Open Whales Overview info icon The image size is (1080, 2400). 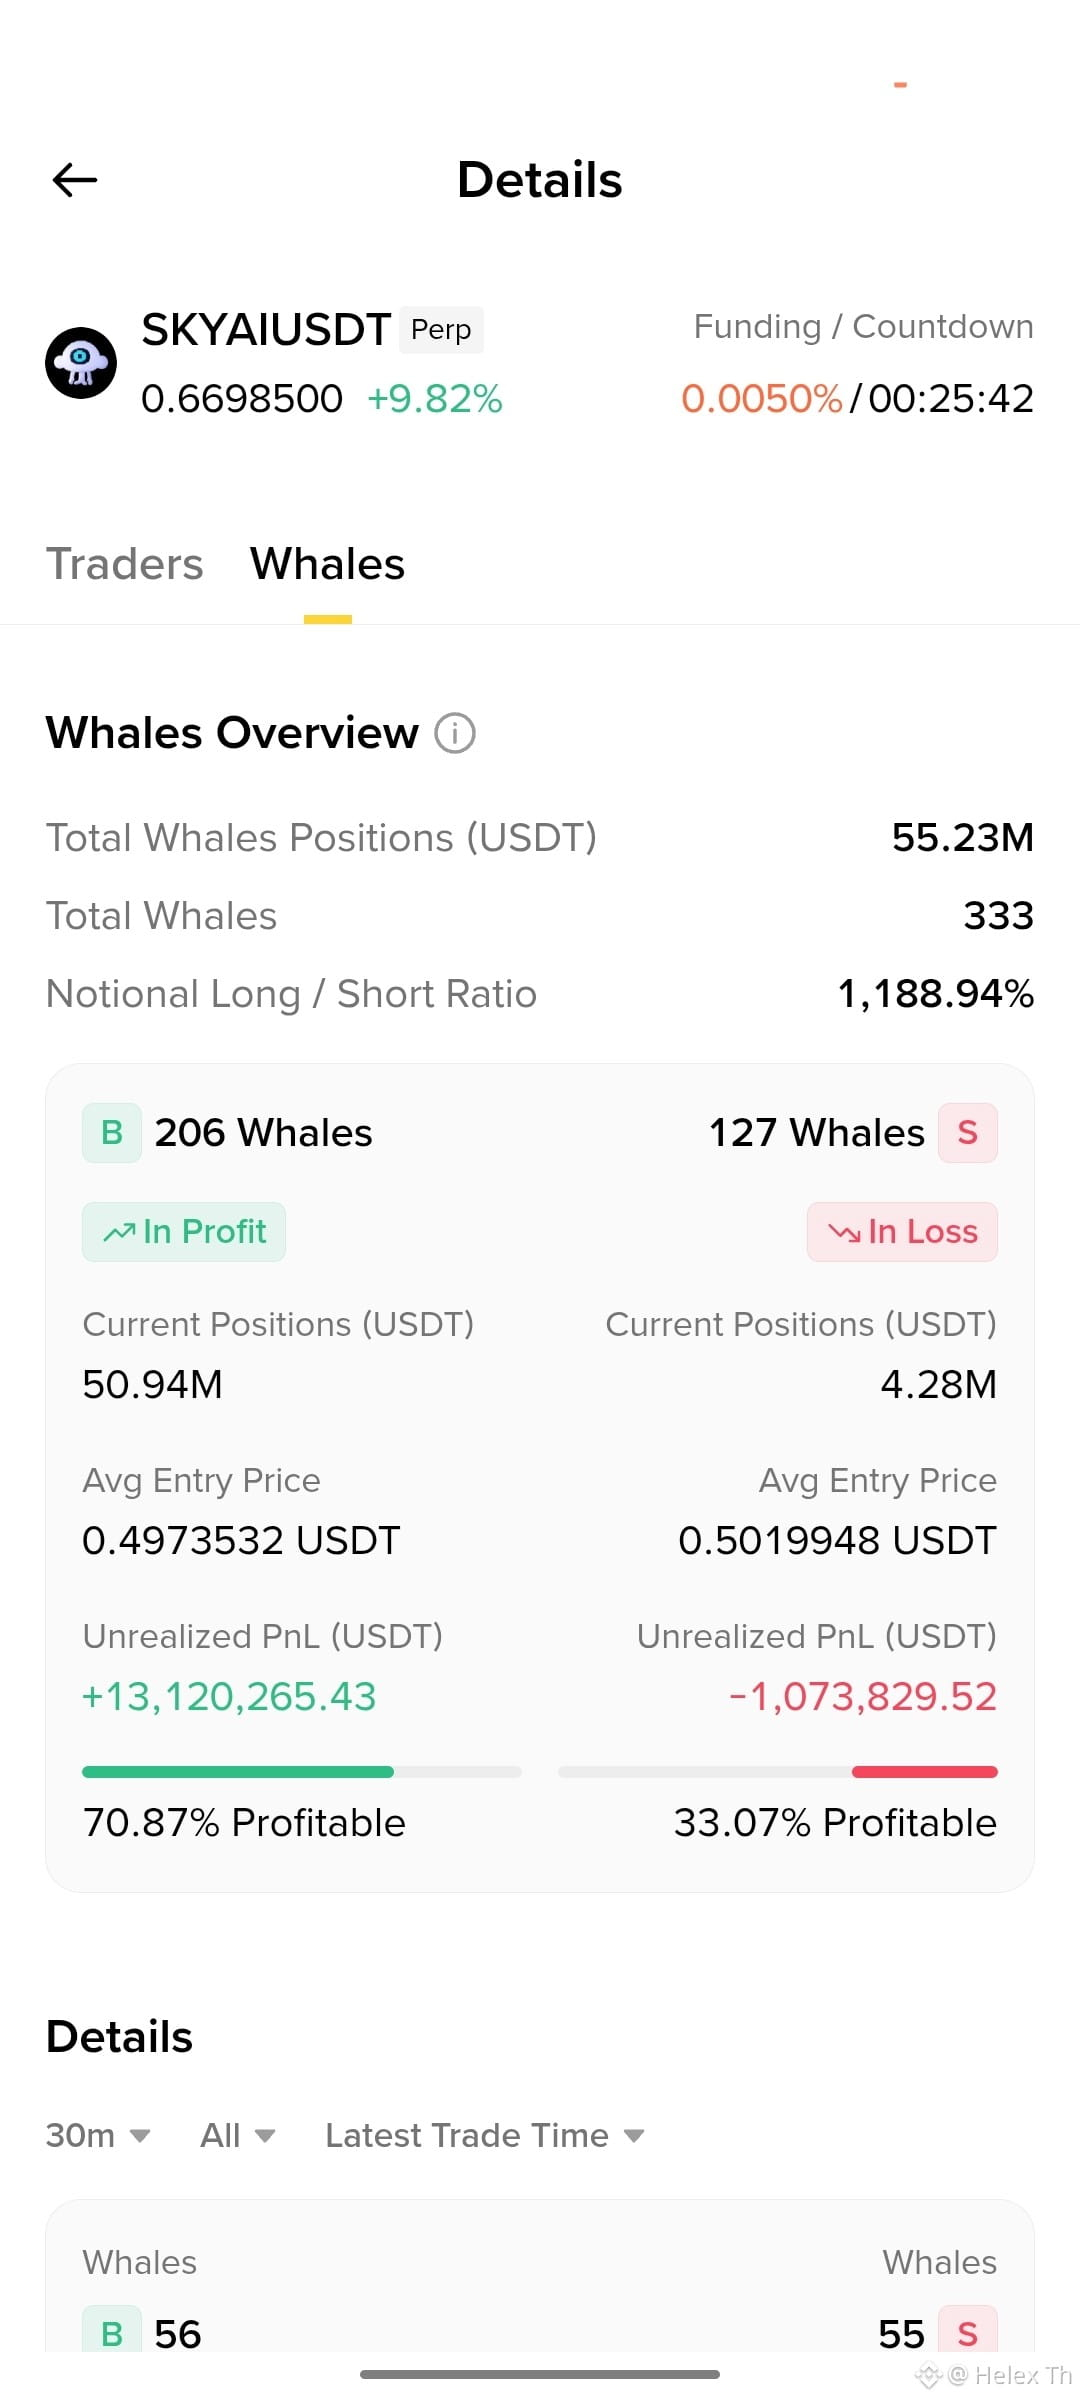point(455,733)
